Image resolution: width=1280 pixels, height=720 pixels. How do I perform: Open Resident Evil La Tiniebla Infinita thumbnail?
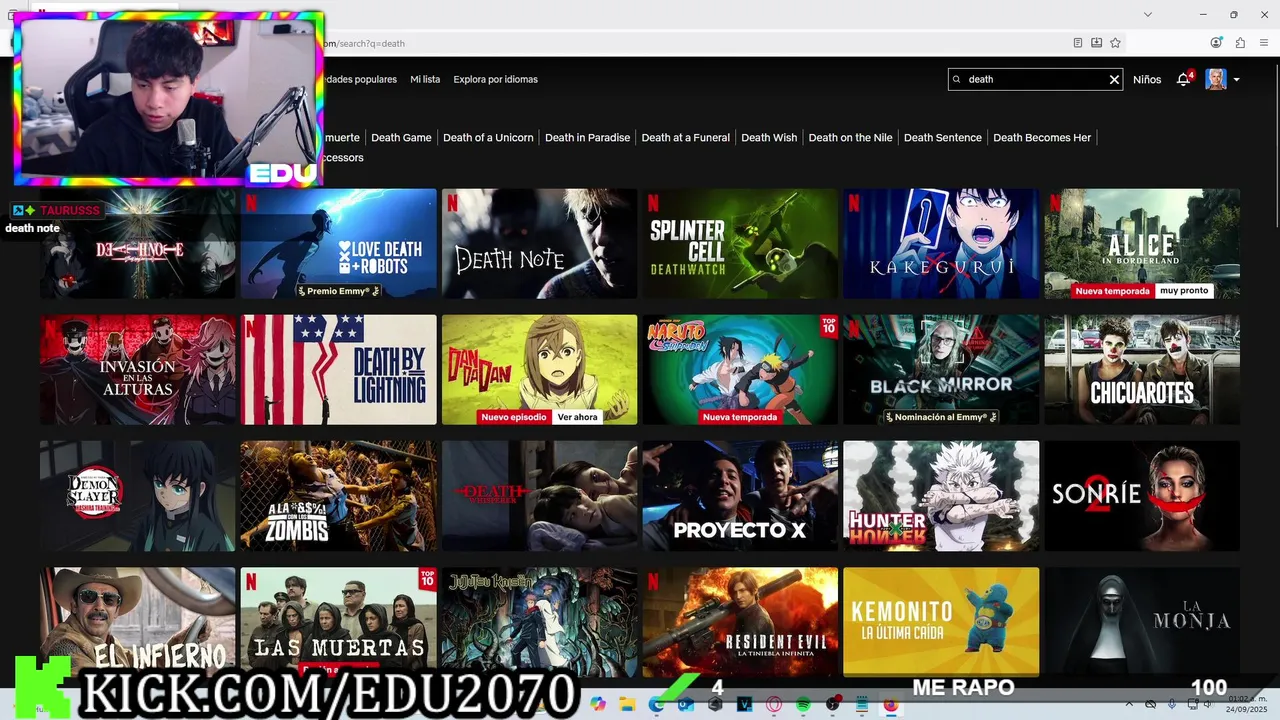(x=740, y=622)
